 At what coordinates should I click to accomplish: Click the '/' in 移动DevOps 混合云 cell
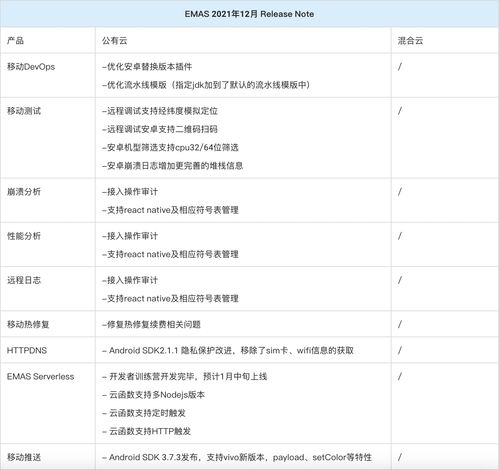pyautogui.click(x=399, y=67)
